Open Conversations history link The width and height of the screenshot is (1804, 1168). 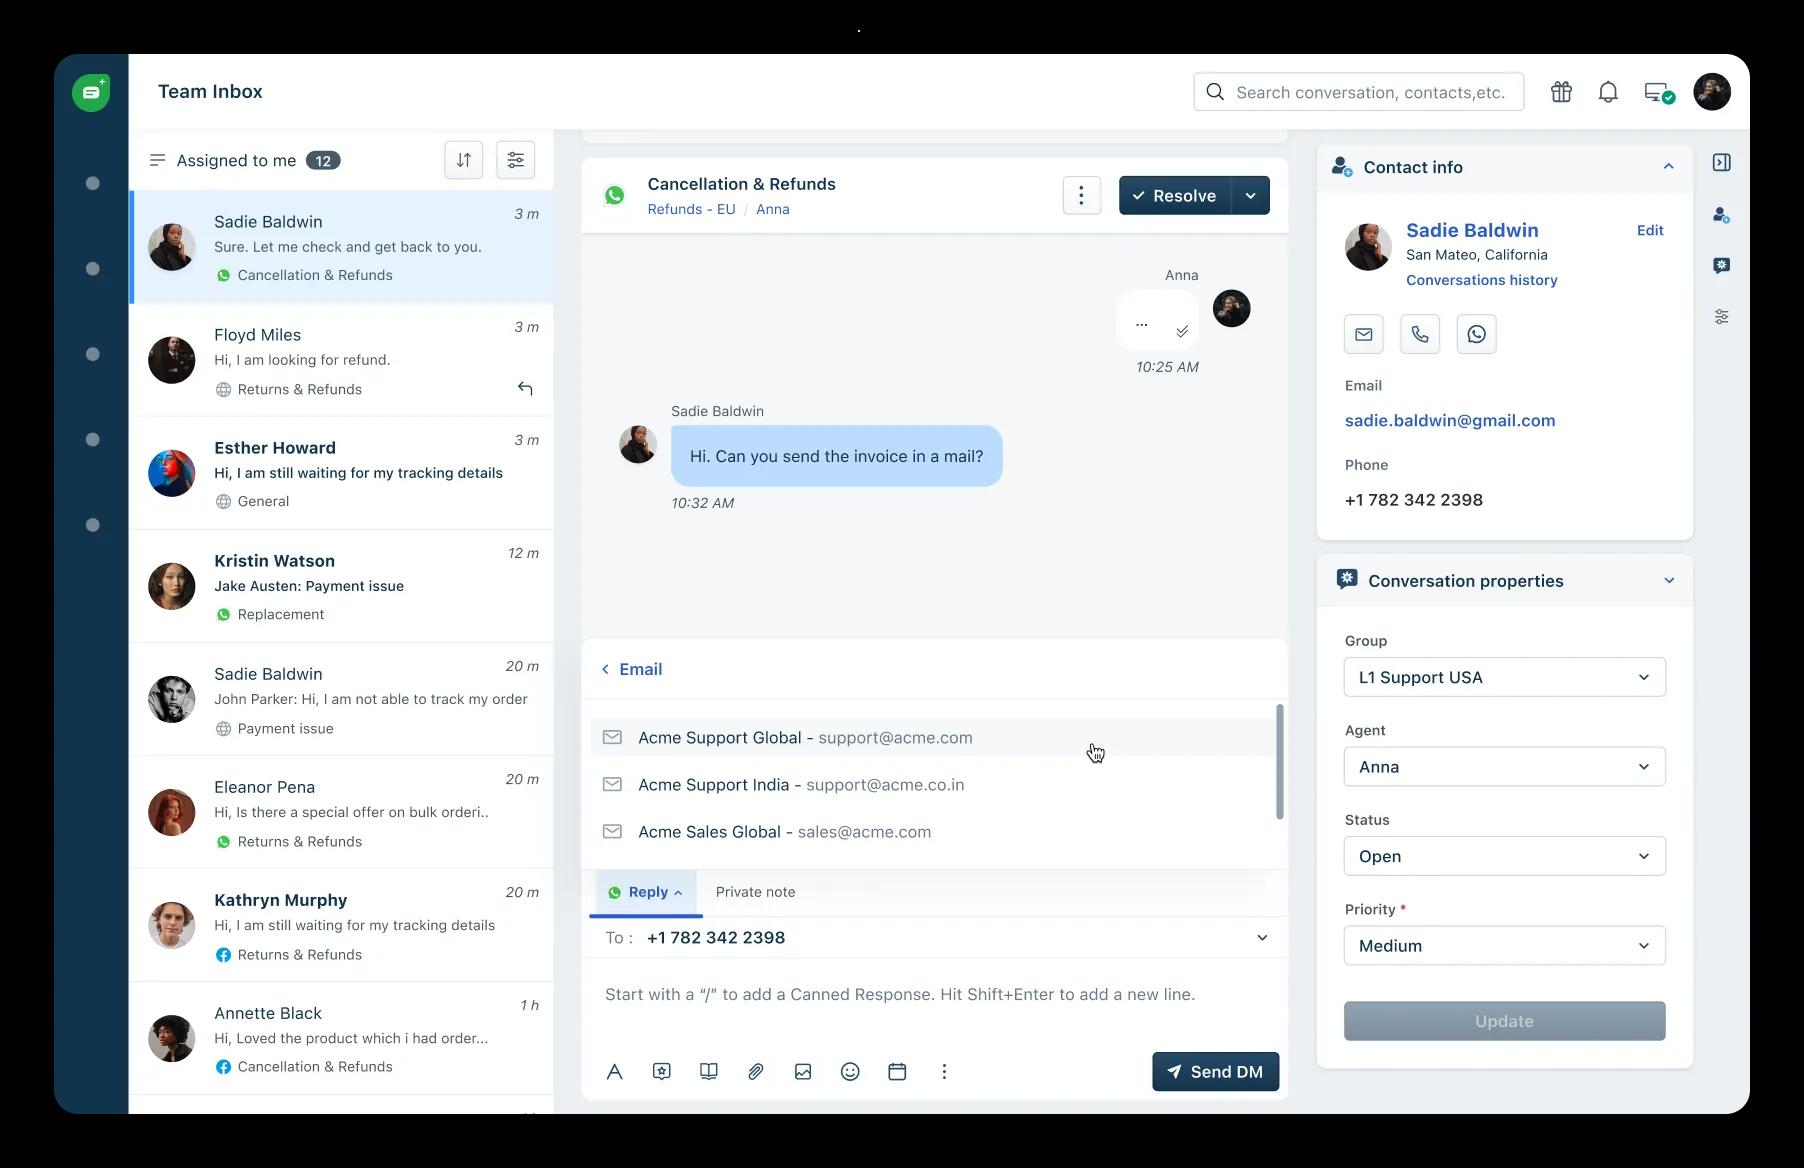click(x=1481, y=280)
